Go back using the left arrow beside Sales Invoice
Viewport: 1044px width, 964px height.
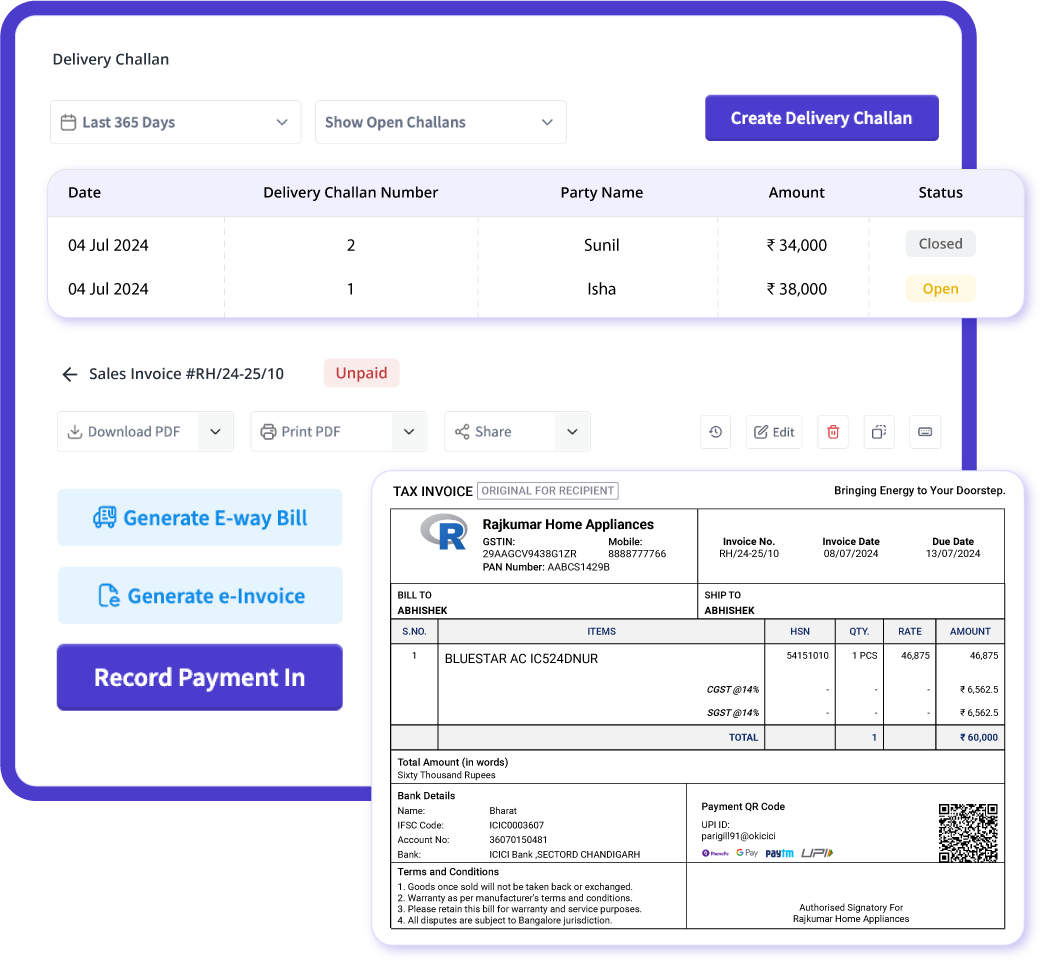tap(68, 373)
